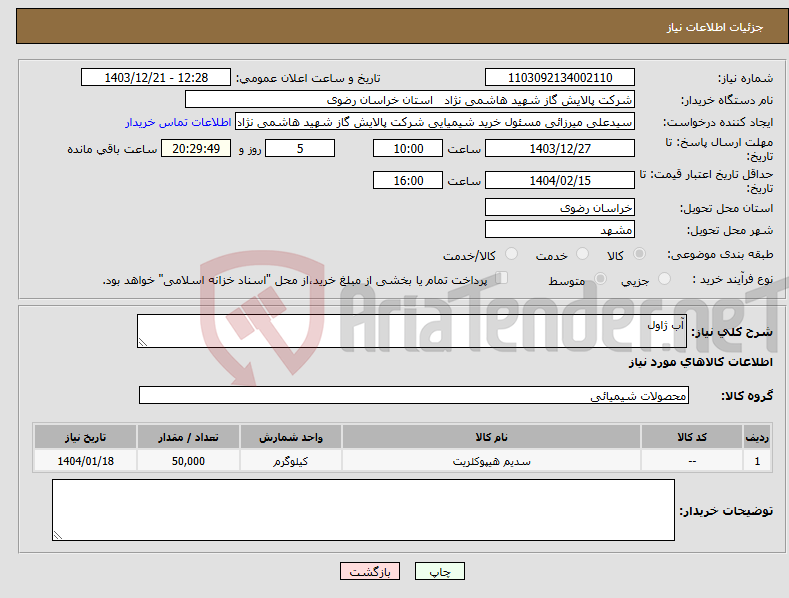
Task: Select the جزیی purchase type radio
Action: coord(664,278)
